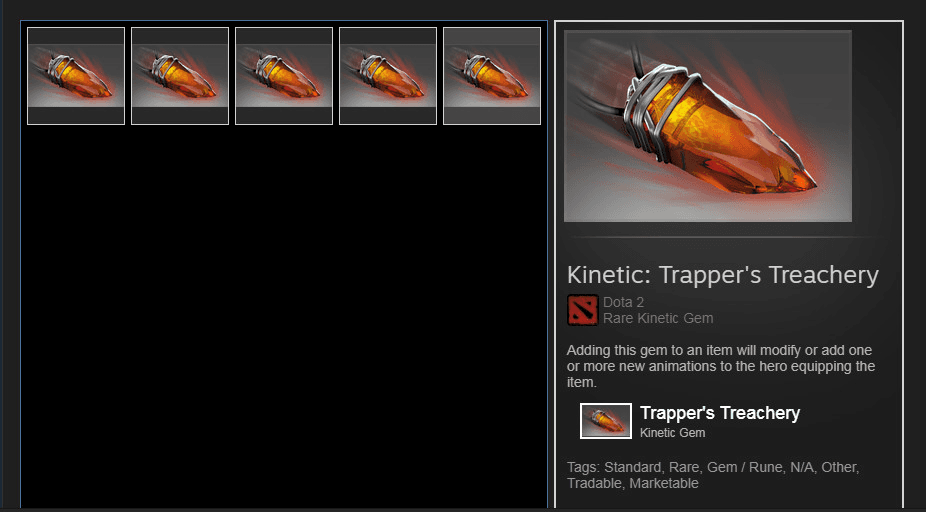926x512 pixels.
Task: Click the gem description paragraph
Action: click(720, 366)
